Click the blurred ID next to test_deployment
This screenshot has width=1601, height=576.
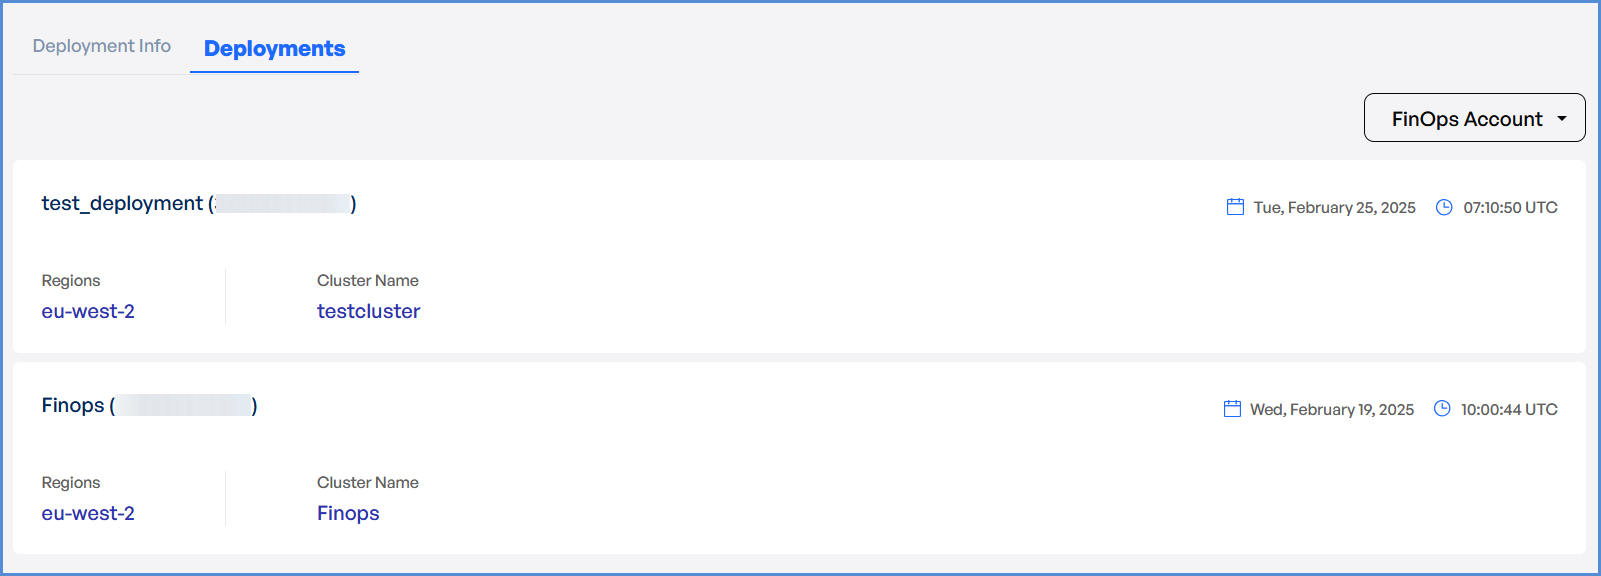pos(283,204)
